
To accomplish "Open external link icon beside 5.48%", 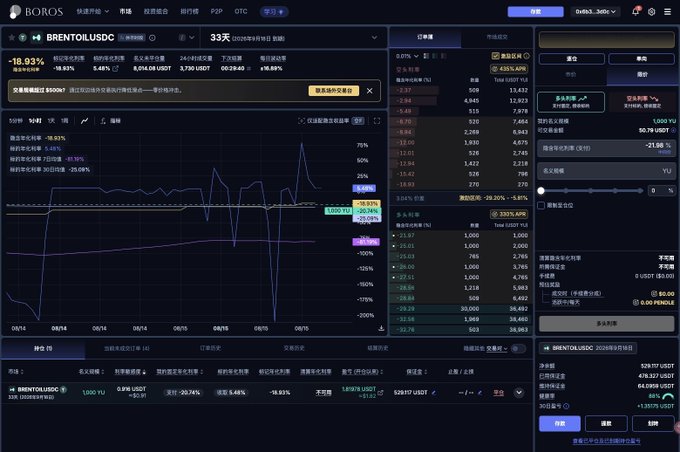I will [x=115, y=69].
